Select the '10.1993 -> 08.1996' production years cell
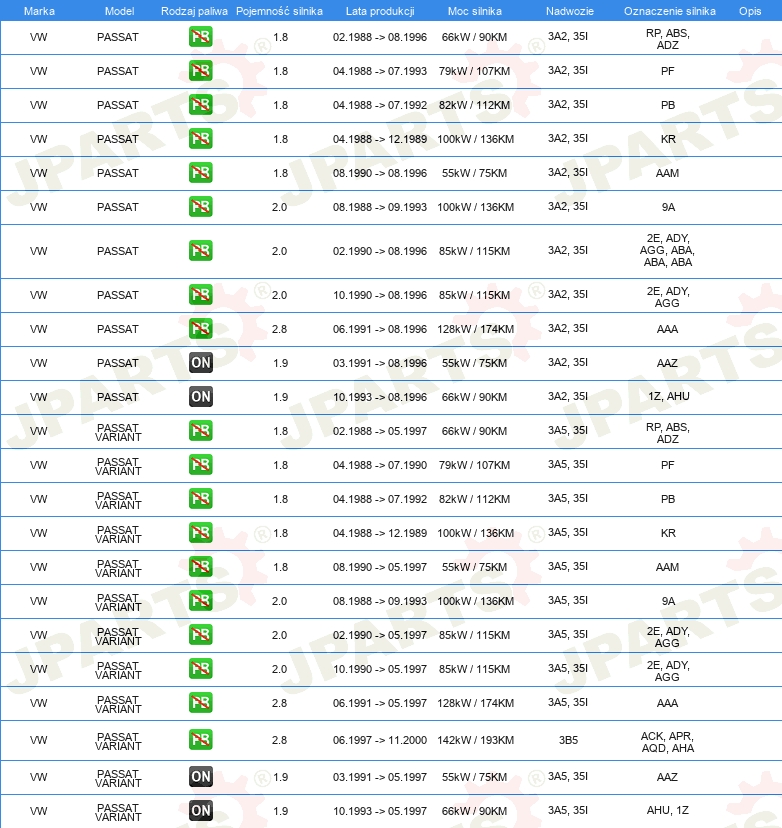 click(380, 397)
